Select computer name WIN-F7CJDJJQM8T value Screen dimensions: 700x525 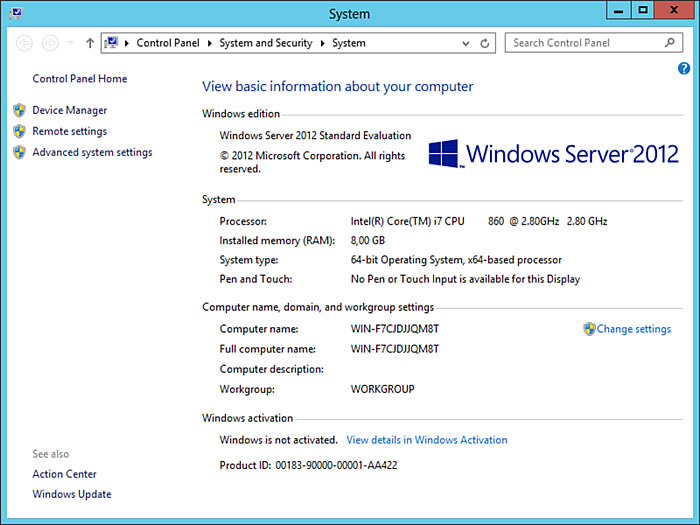coord(395,329)
